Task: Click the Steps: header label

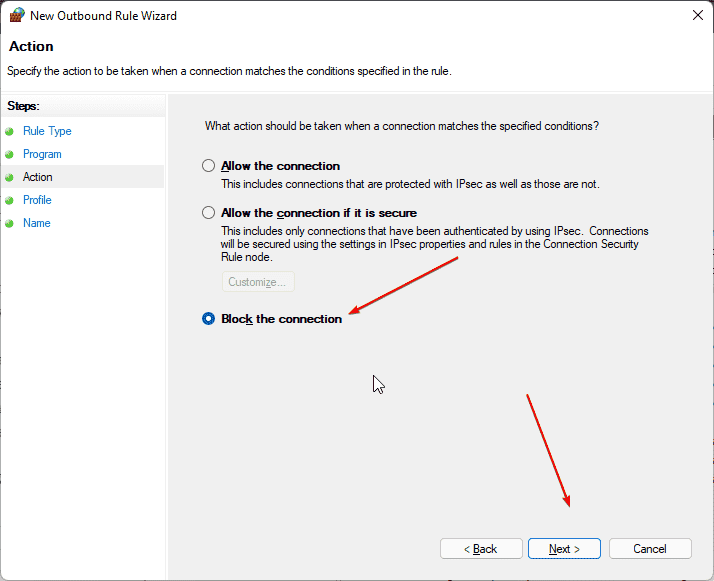Action: click(x=23, y=106)
